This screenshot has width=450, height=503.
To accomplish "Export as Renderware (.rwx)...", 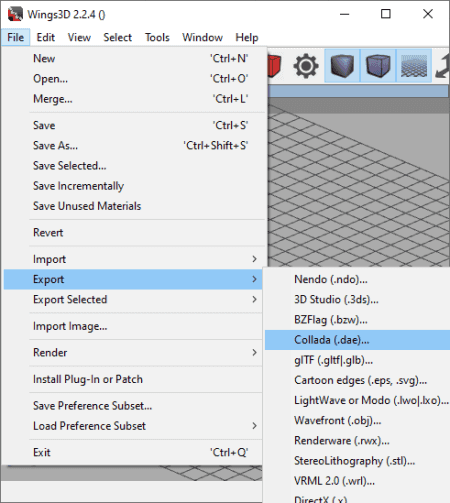I will coord(357,440).
